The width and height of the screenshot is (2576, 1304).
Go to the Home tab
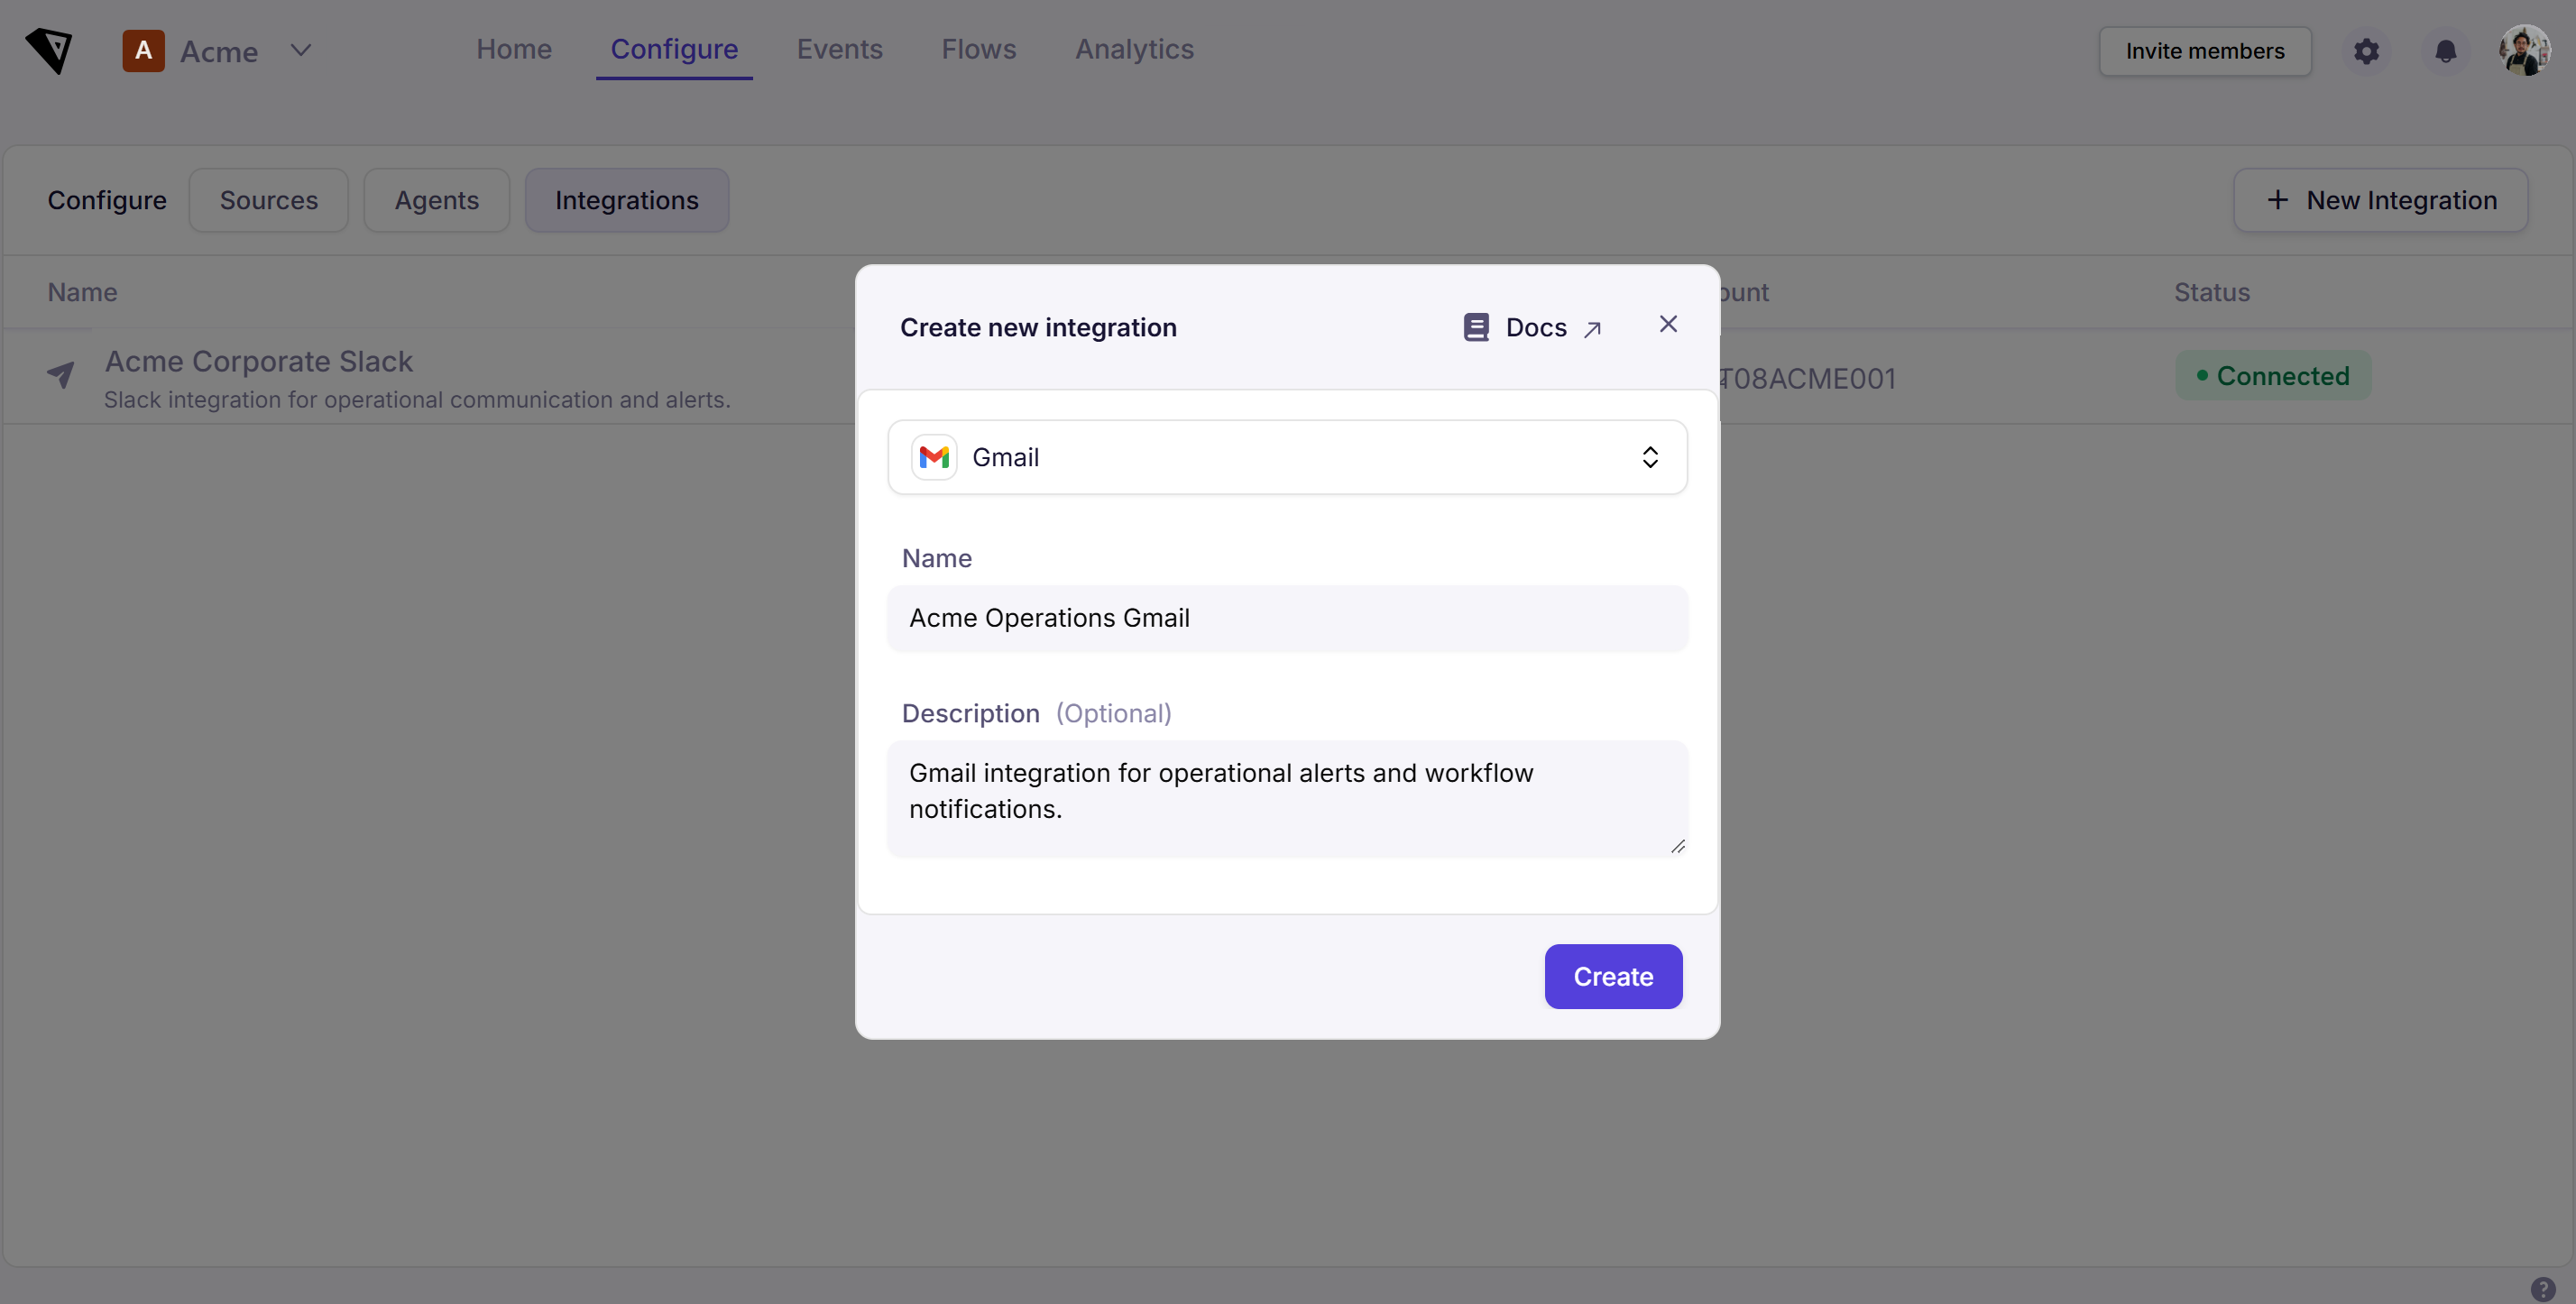(x=514, y=49)
